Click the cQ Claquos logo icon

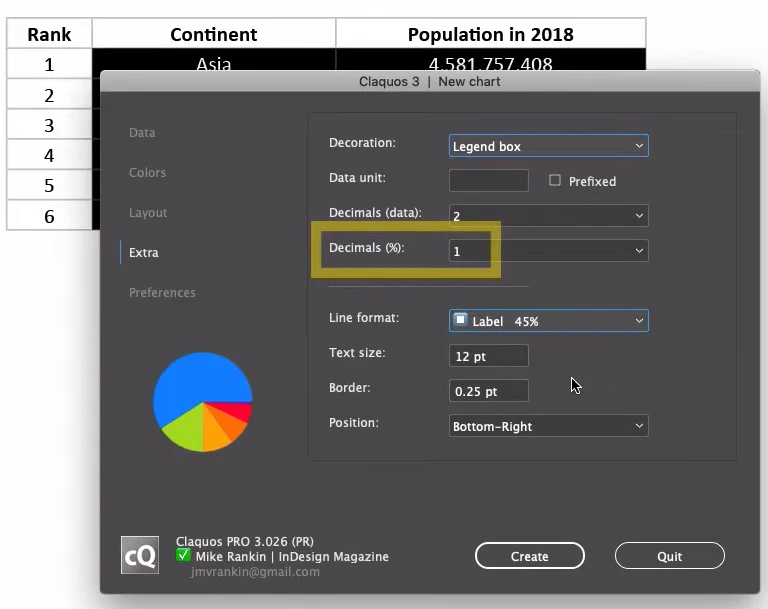140,555
